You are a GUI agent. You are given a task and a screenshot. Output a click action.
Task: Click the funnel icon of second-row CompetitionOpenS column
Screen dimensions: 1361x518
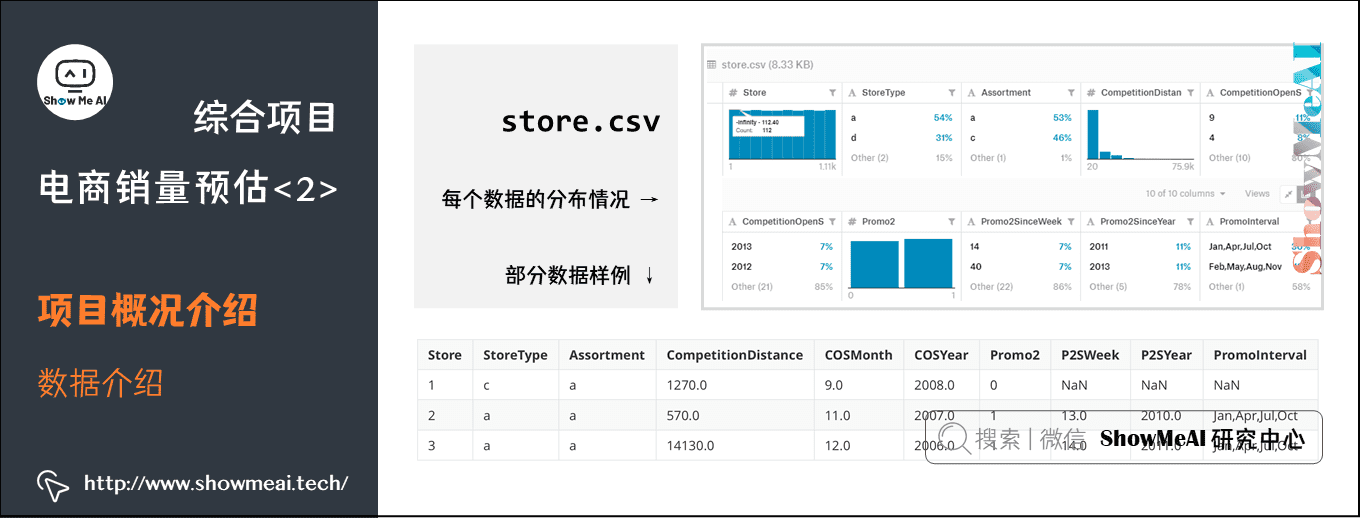(x=832, y=222)
